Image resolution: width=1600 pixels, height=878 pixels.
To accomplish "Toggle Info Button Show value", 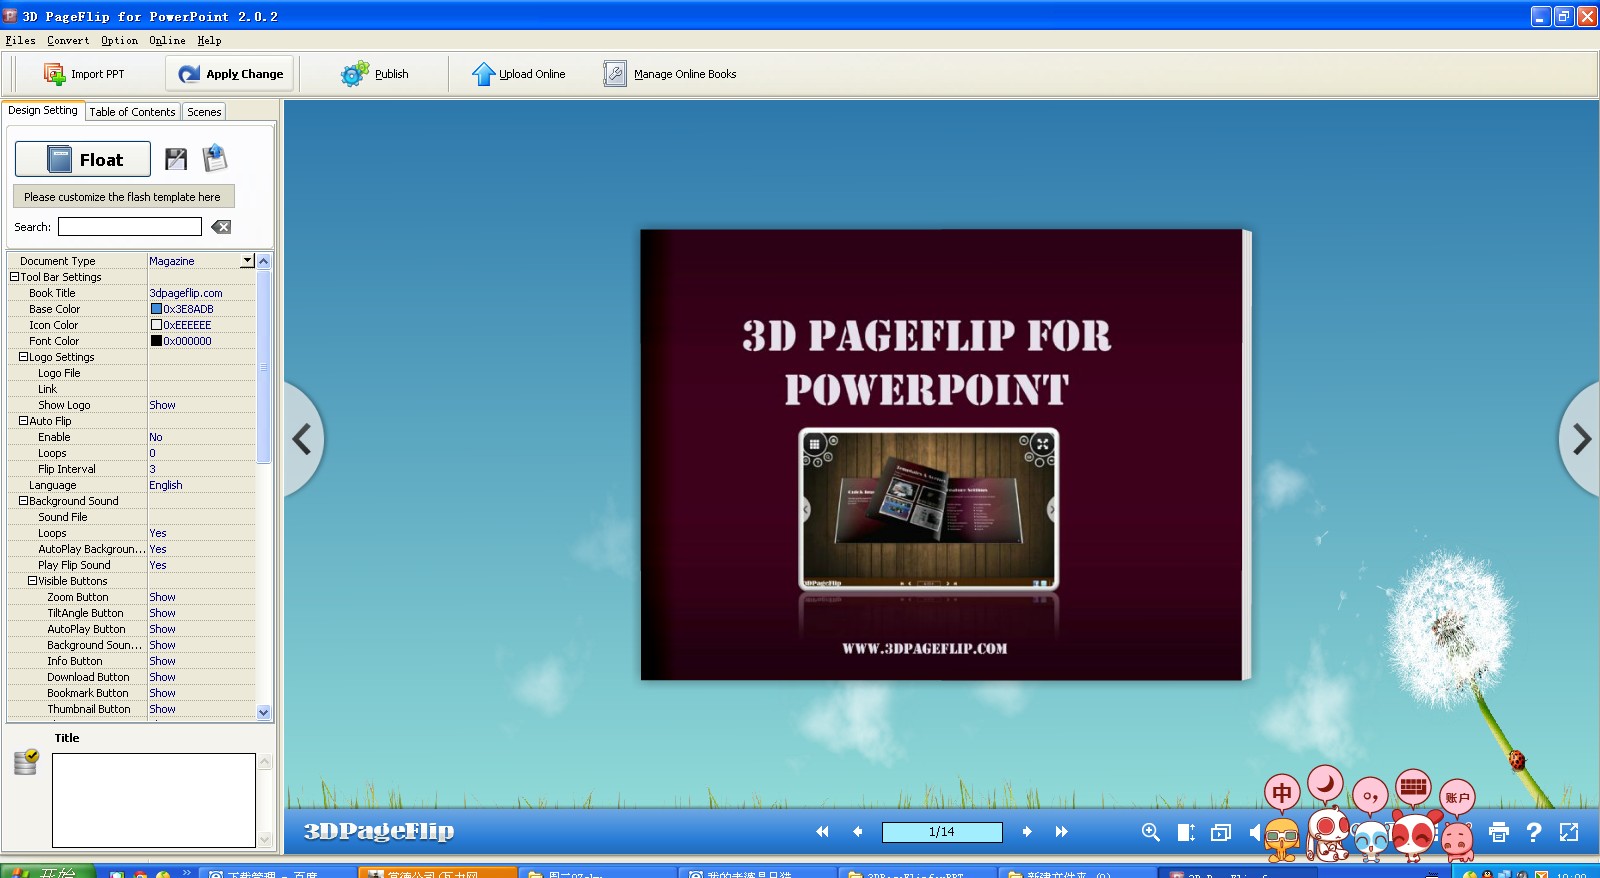I will [x=162, y=661].
